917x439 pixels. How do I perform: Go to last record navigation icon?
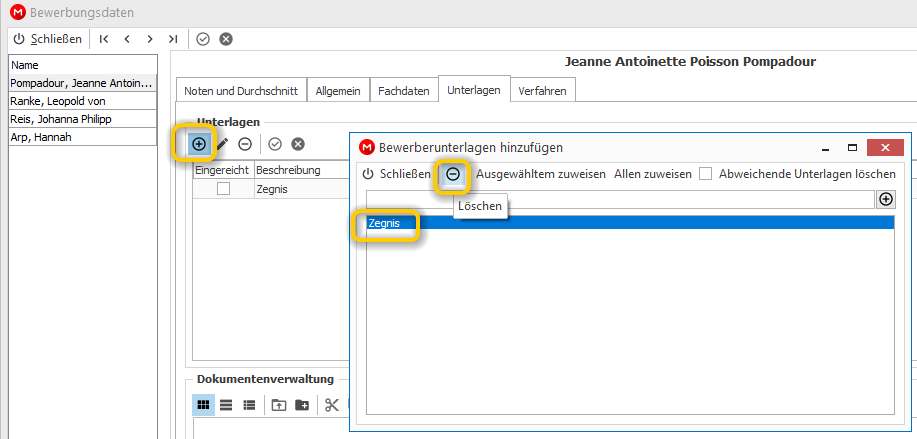[173, 39]
